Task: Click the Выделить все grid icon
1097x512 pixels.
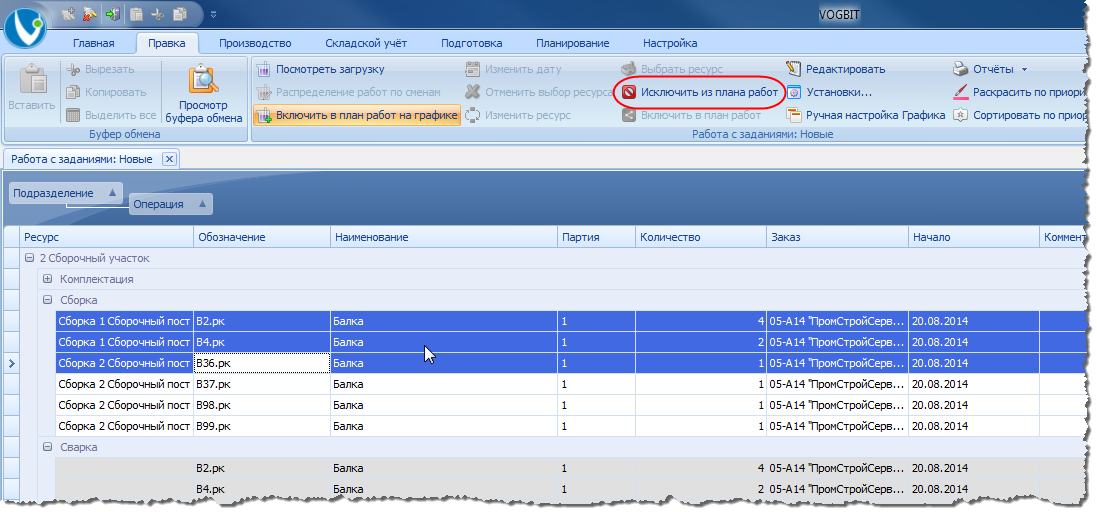Action: click(73, 115)
